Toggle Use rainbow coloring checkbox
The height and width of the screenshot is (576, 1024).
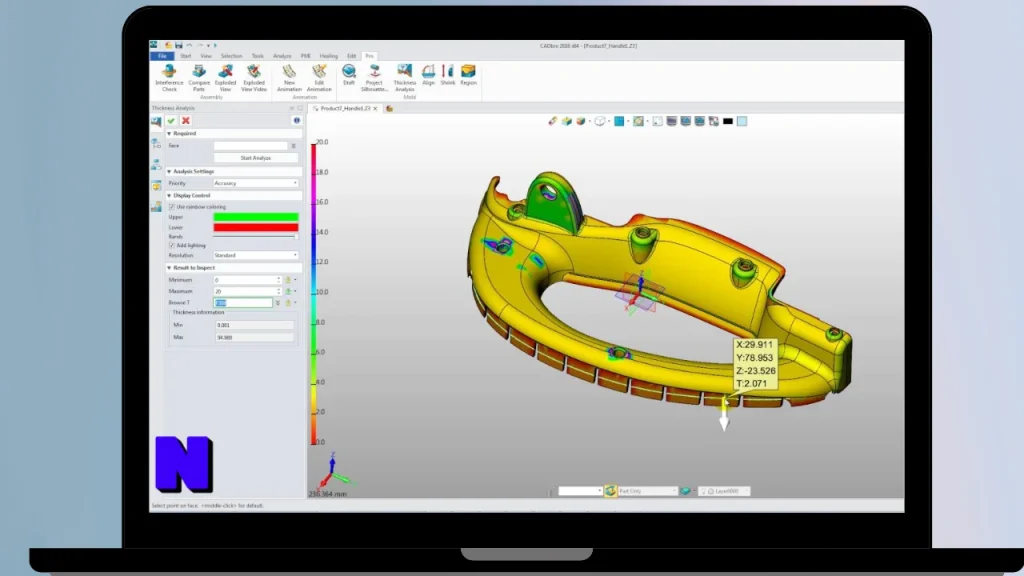click(172, 207)
